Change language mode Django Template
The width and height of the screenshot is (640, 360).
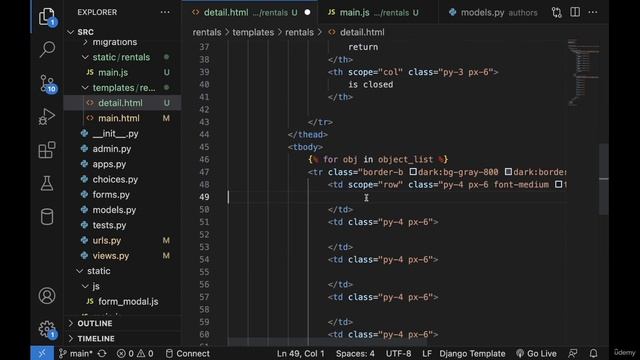click(x=472, y=353)
